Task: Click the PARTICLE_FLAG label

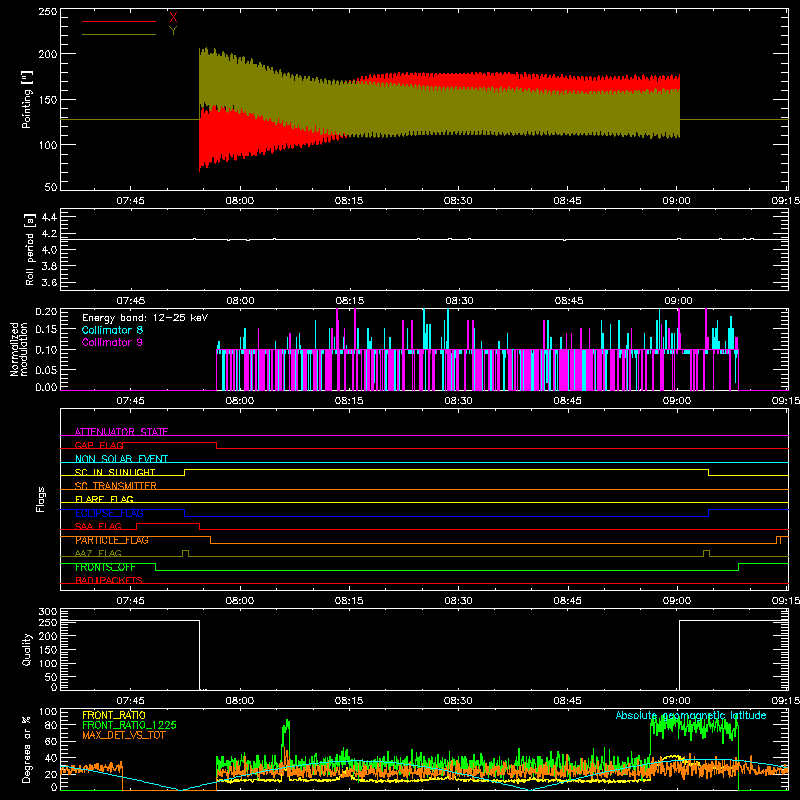Action: [112, 540]
